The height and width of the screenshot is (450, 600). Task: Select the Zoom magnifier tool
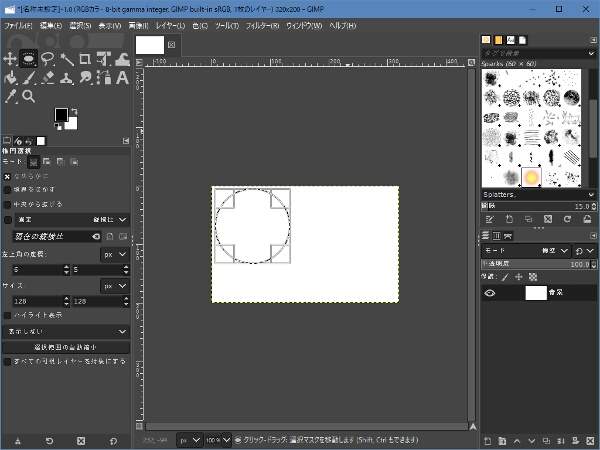pos(29,96)
